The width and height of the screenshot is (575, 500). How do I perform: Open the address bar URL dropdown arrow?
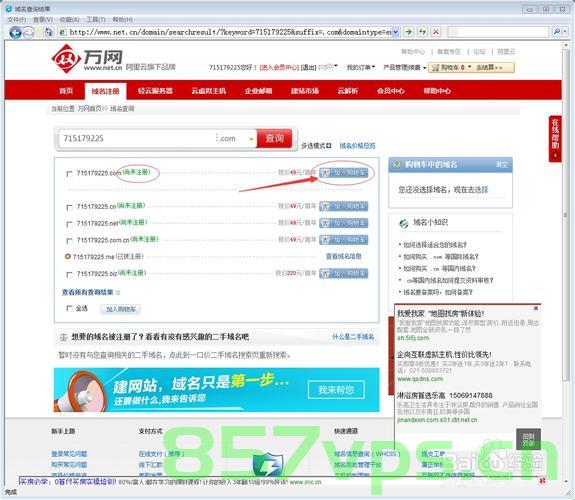[395, 32]
